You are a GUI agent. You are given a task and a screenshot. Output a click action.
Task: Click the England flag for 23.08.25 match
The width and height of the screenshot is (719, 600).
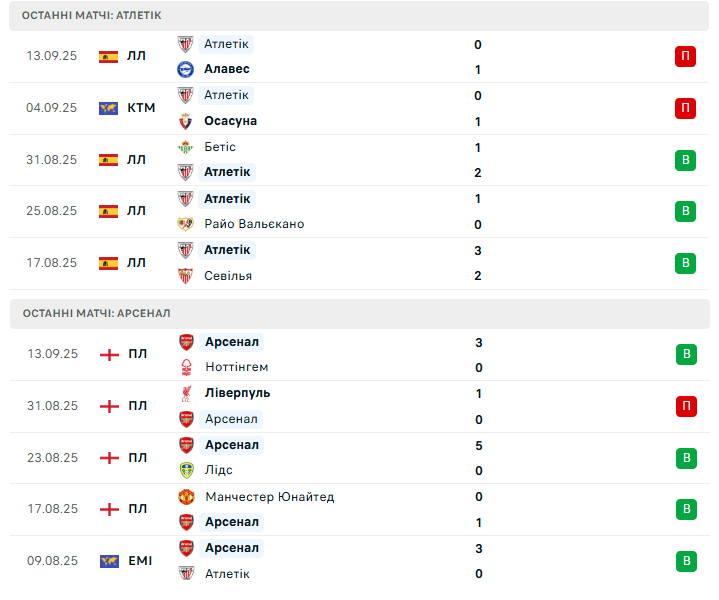tap(109, 458)
